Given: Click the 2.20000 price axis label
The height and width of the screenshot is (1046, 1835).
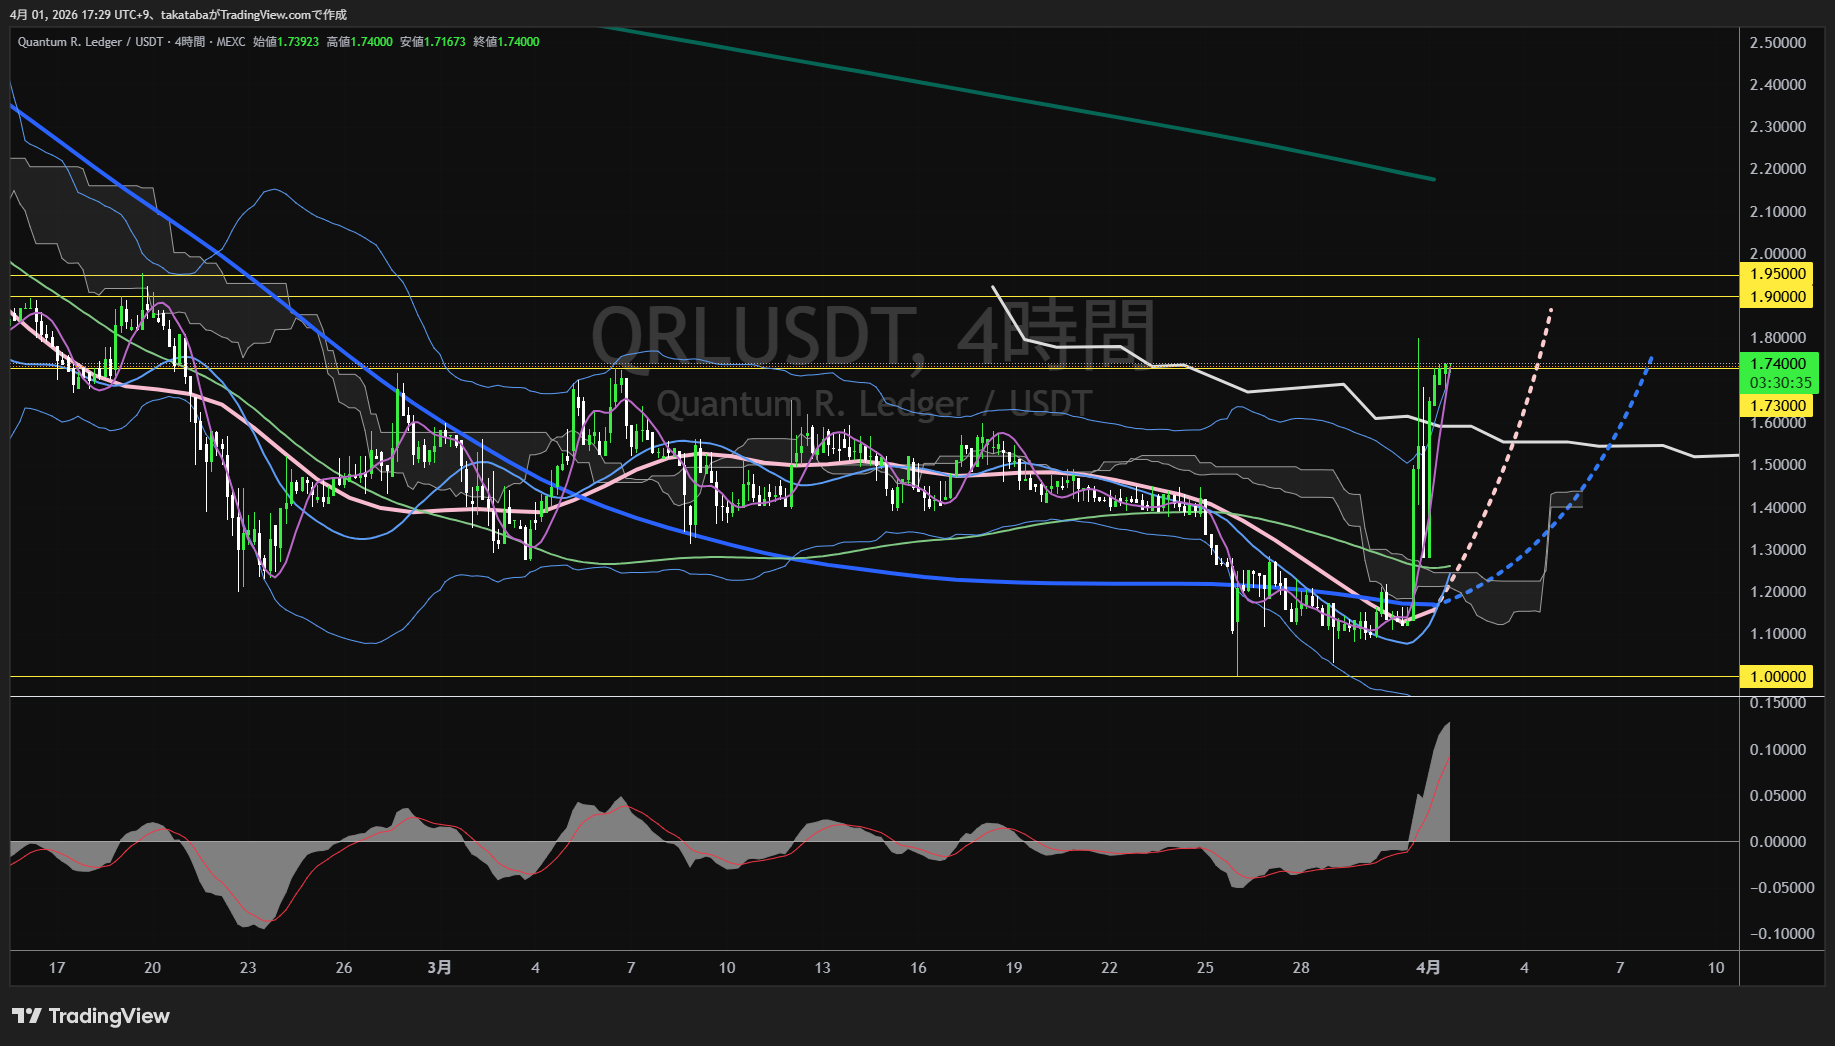Looking at the screenshot, I should [x=1778, y=169].
